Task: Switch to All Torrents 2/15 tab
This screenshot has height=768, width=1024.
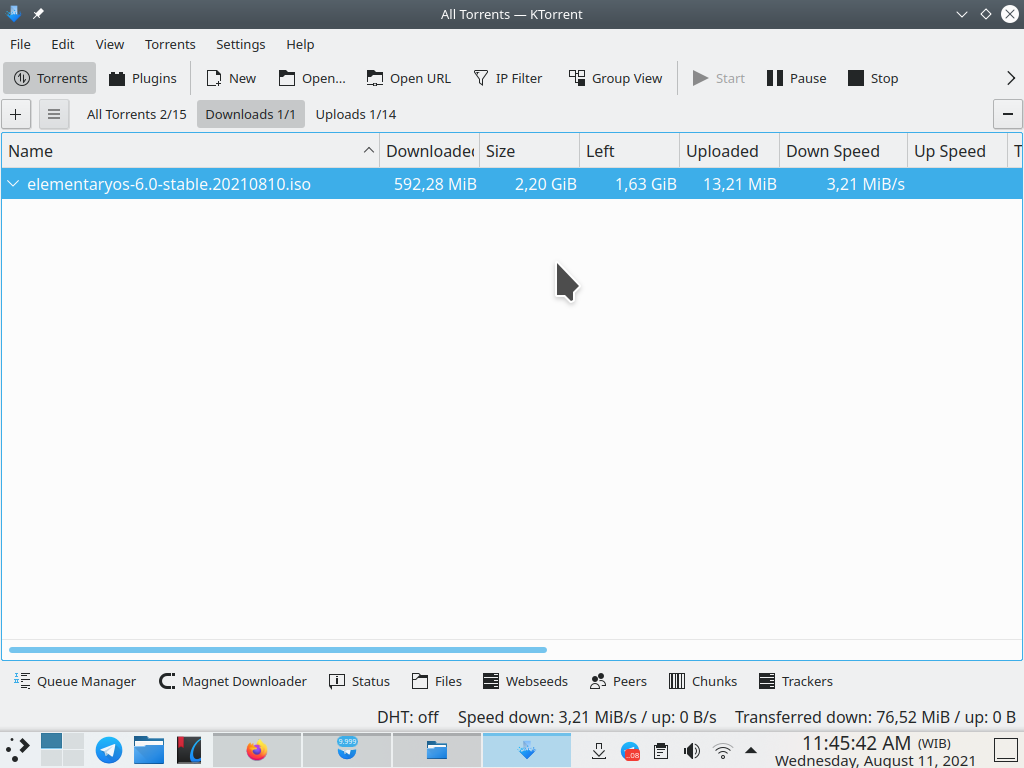Action: coord(136,114)
